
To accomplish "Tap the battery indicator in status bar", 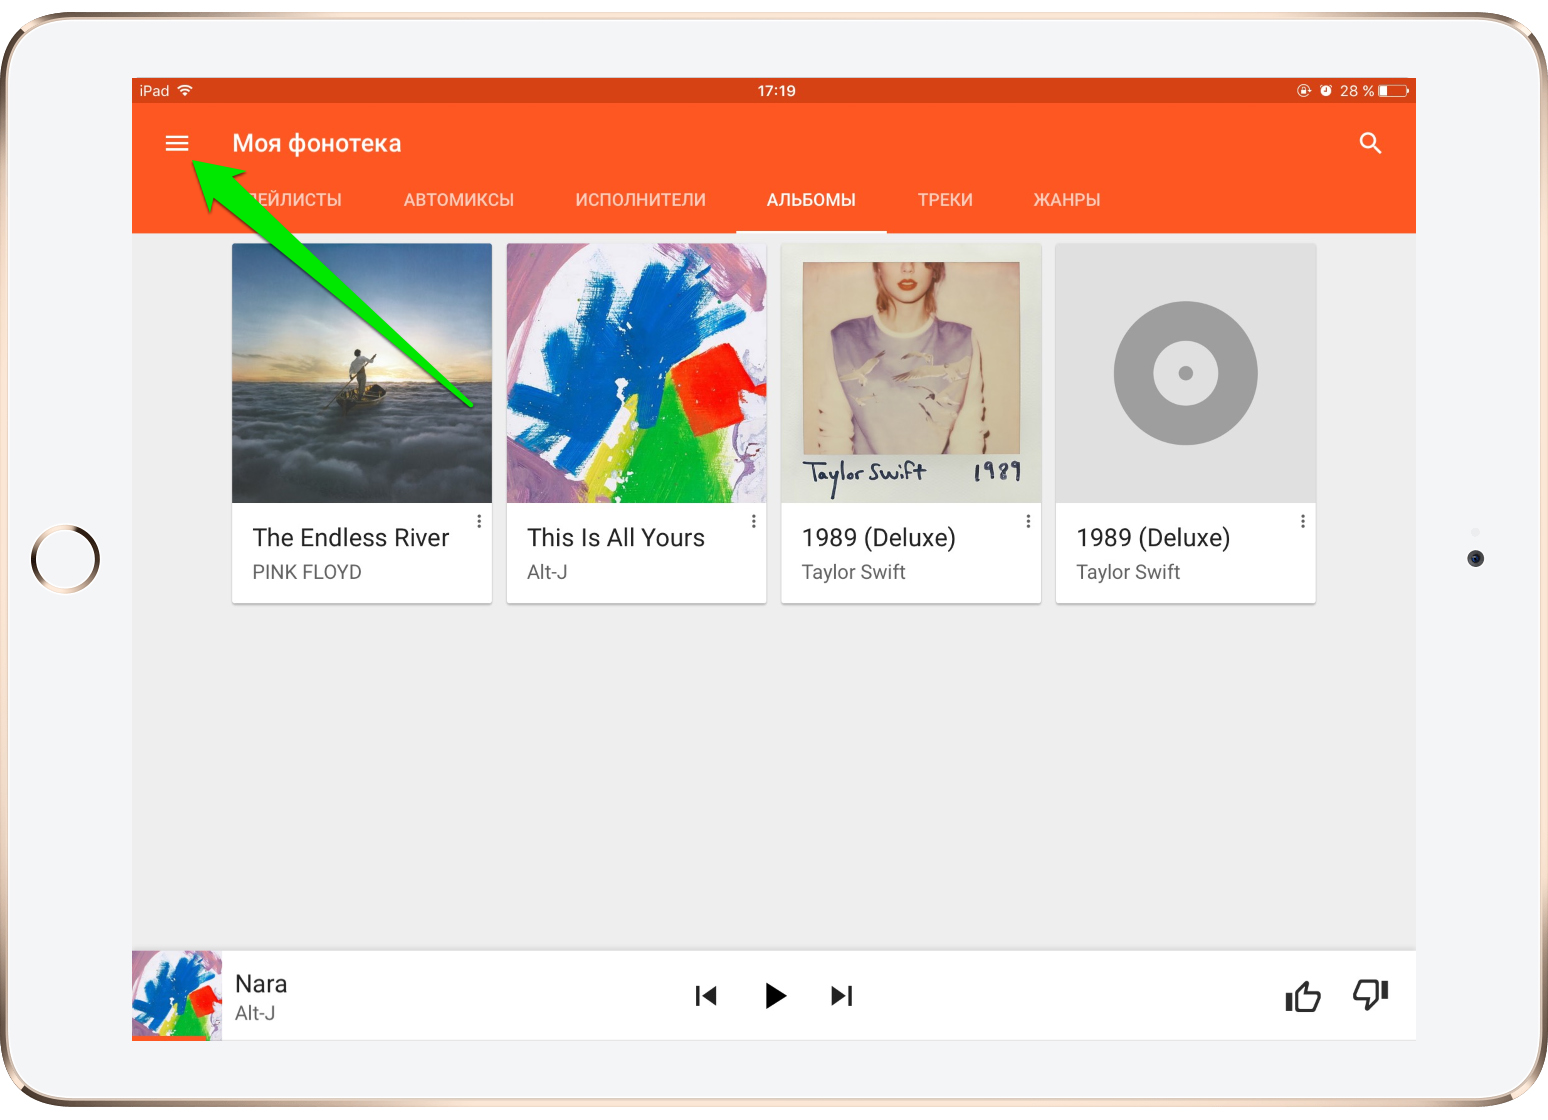I will click(1394, 91).
